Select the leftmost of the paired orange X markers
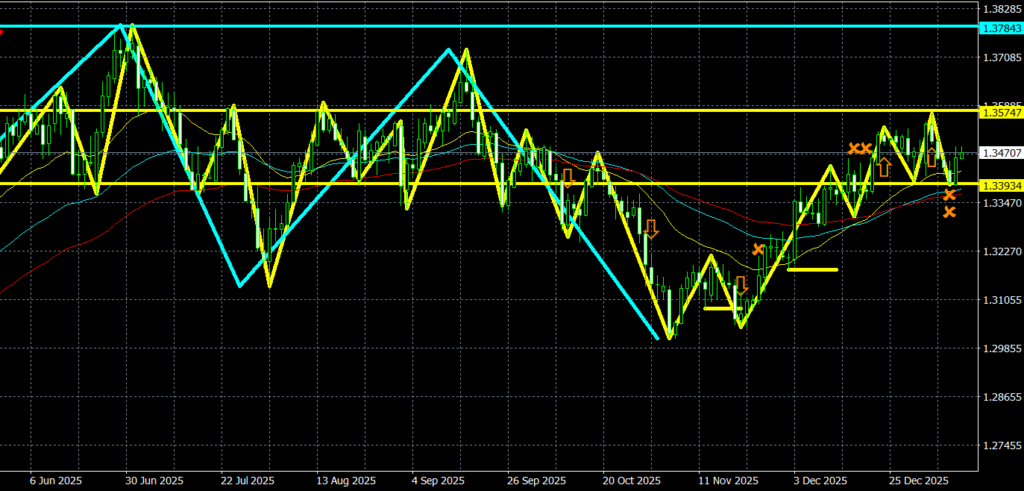 tap(854, 148)
